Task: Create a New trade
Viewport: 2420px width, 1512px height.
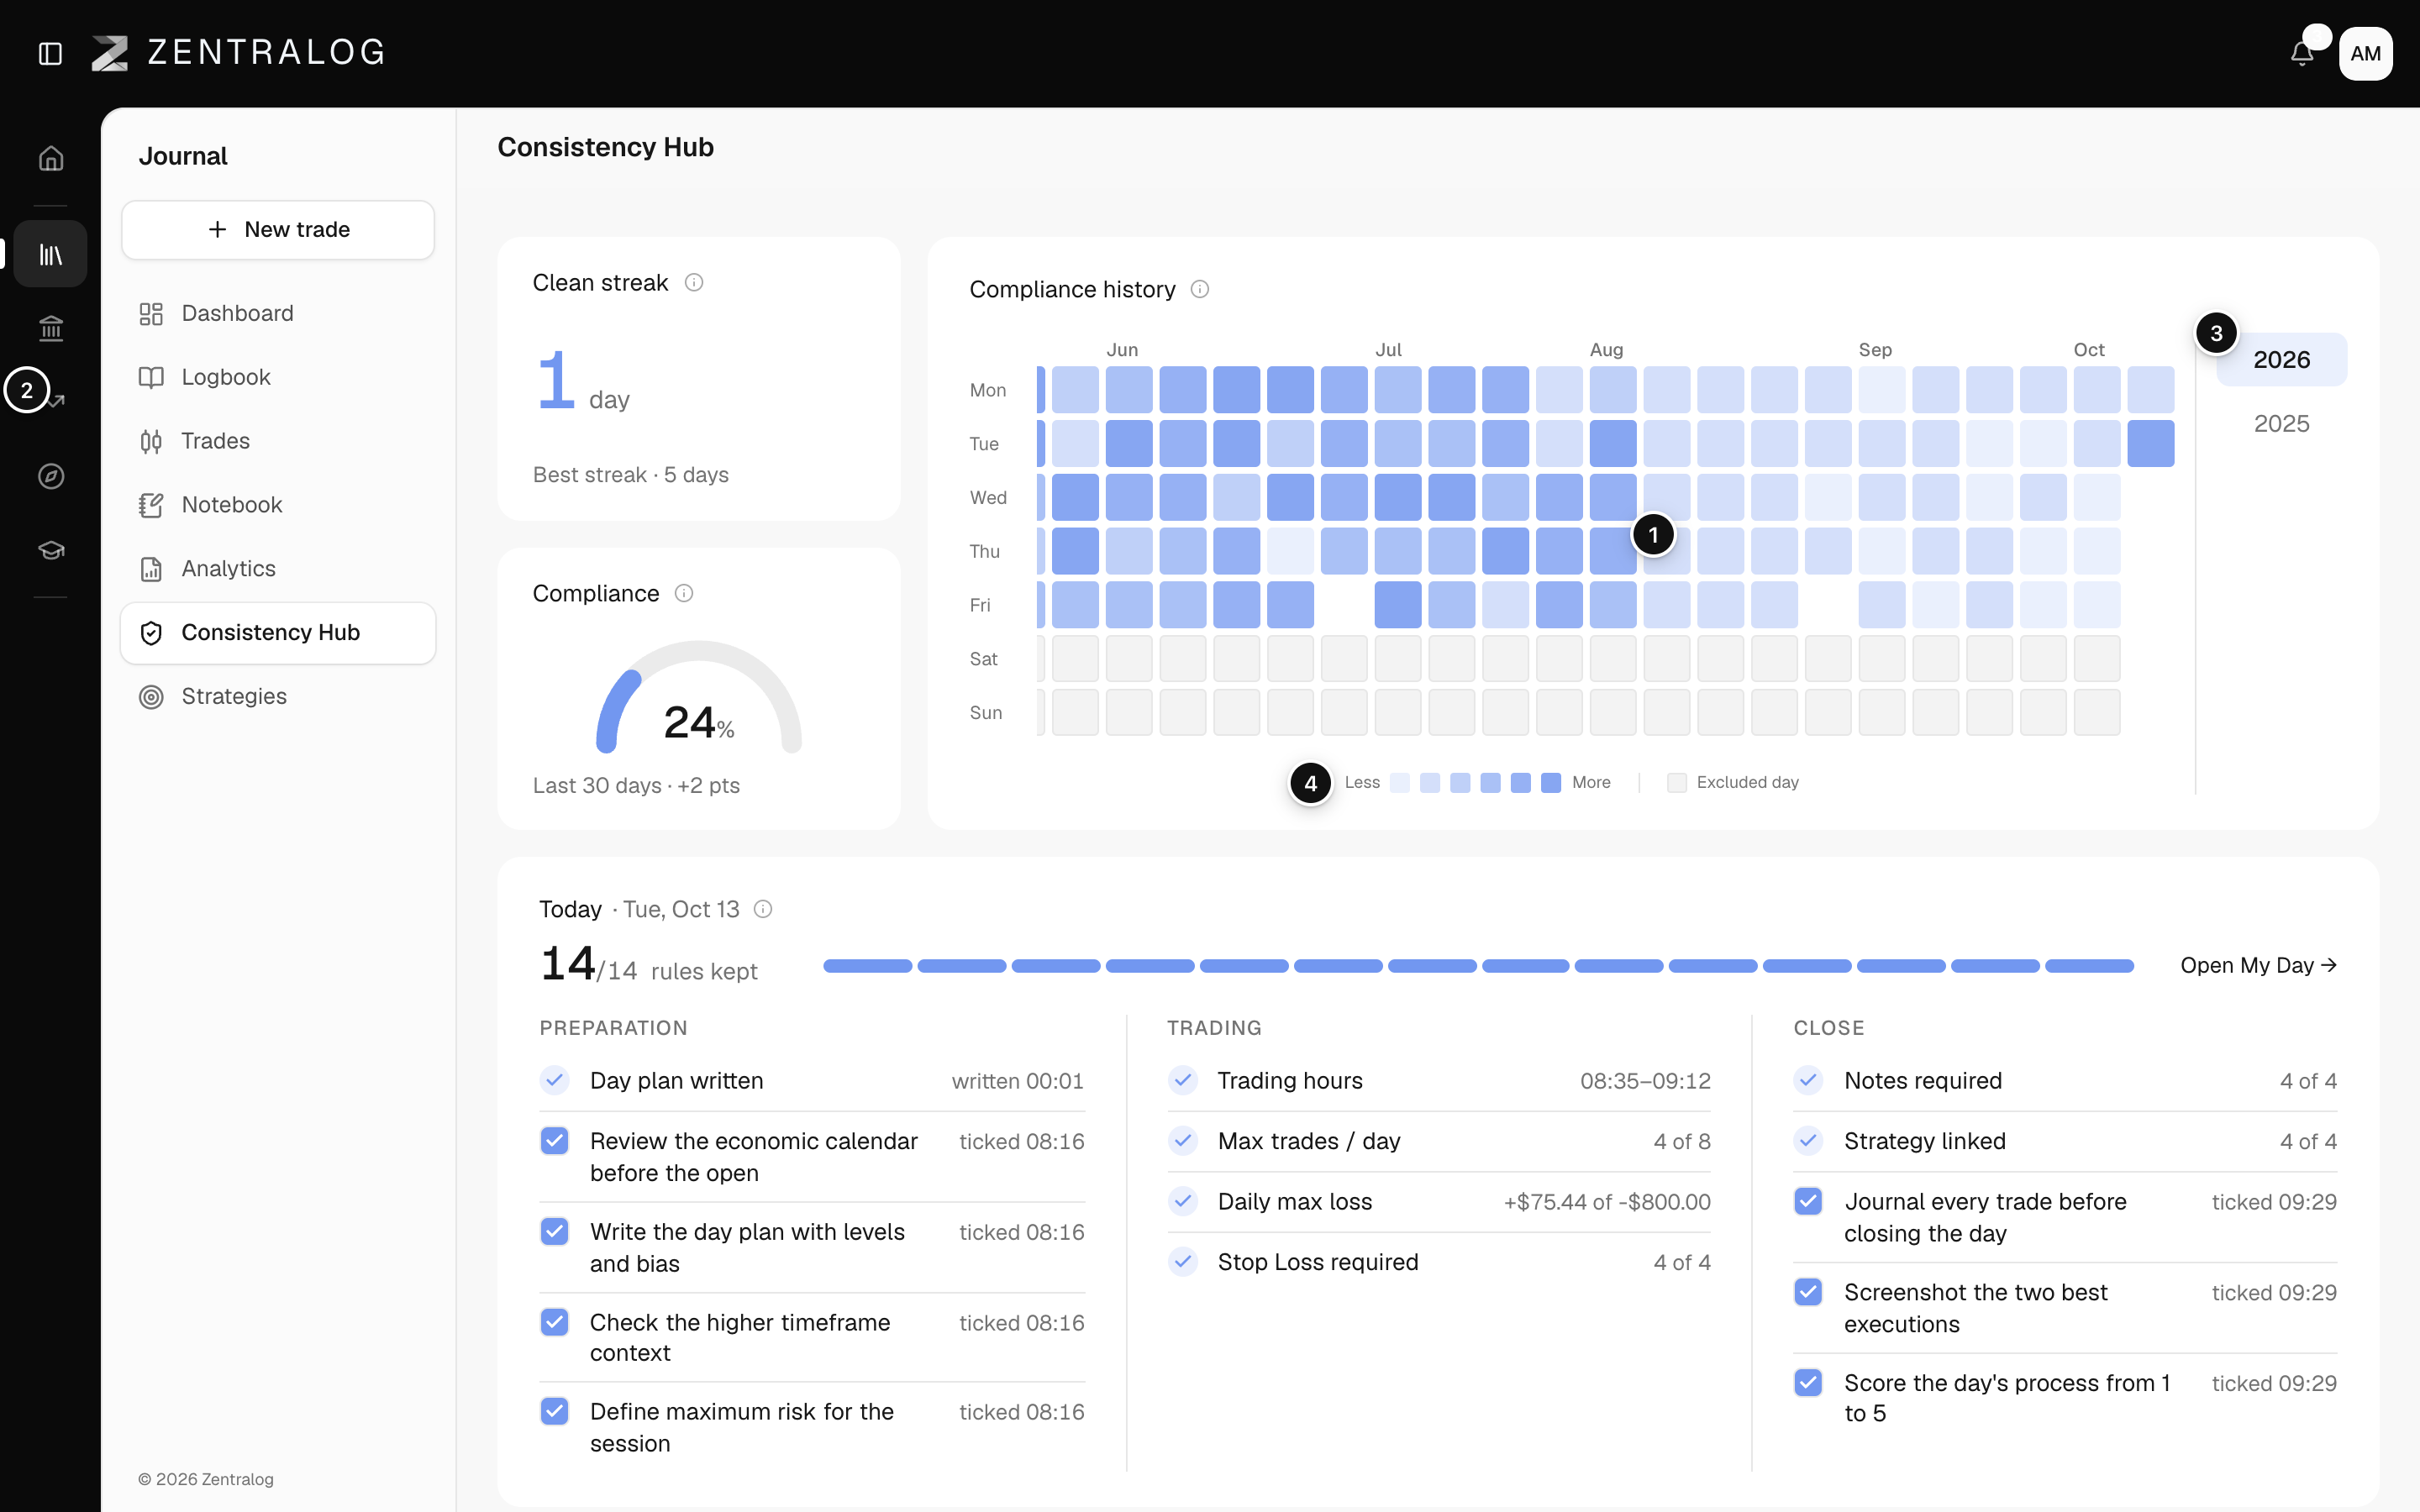Action: (278, 230)
